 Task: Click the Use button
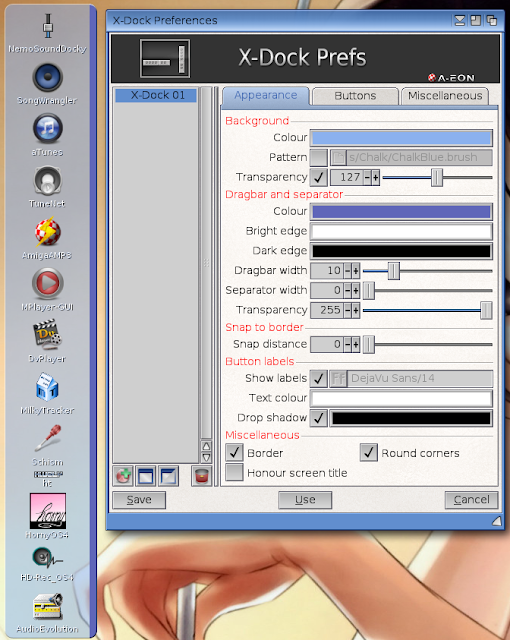[305, 500]
